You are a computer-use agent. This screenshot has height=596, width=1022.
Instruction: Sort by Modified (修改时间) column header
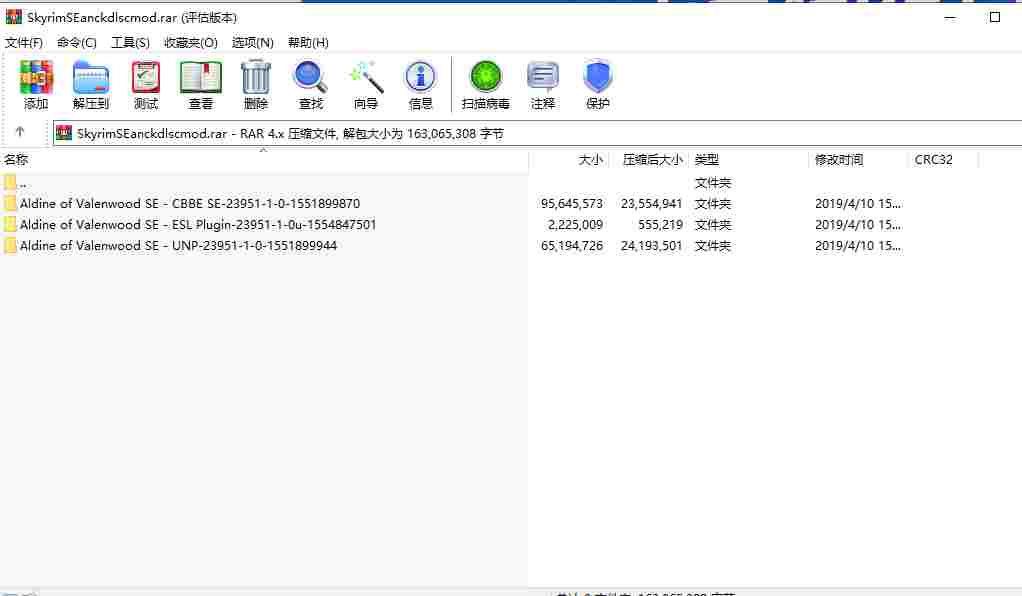click(858, 160)
